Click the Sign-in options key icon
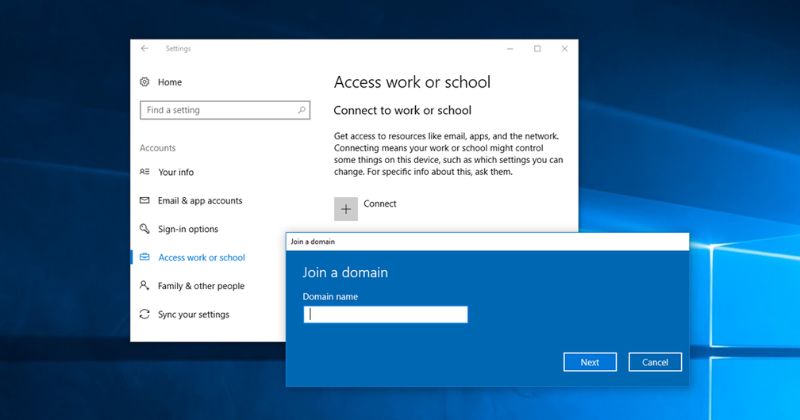The image size is (800, 420). point(145,229)
